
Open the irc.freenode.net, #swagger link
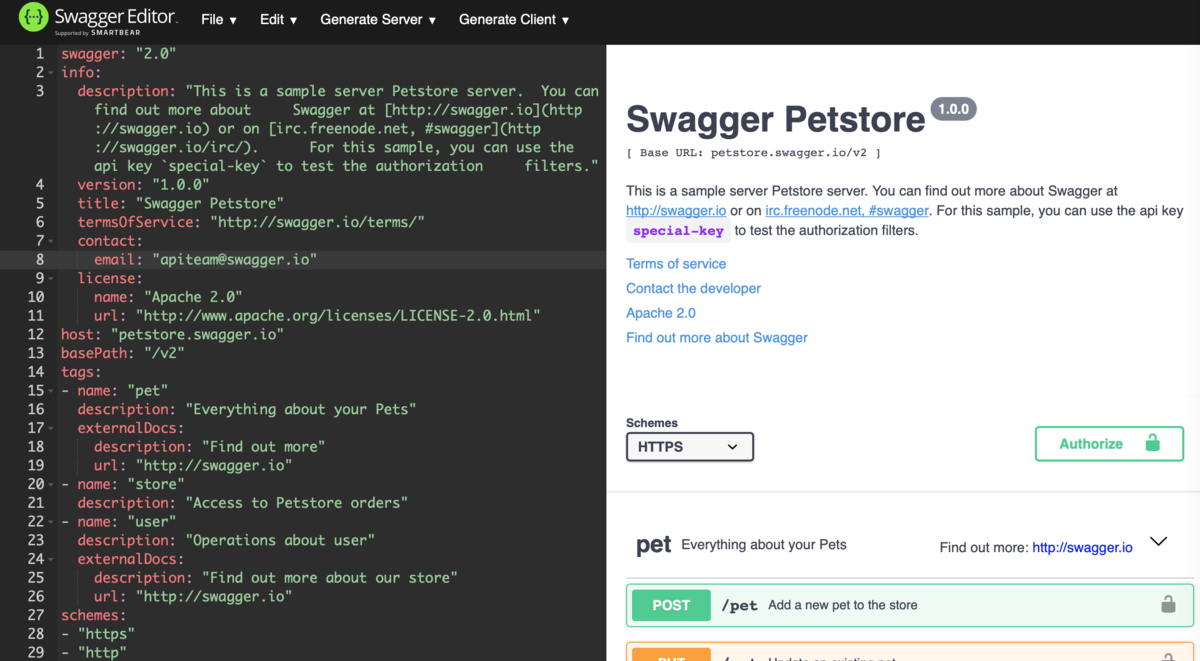coord(847,211)
